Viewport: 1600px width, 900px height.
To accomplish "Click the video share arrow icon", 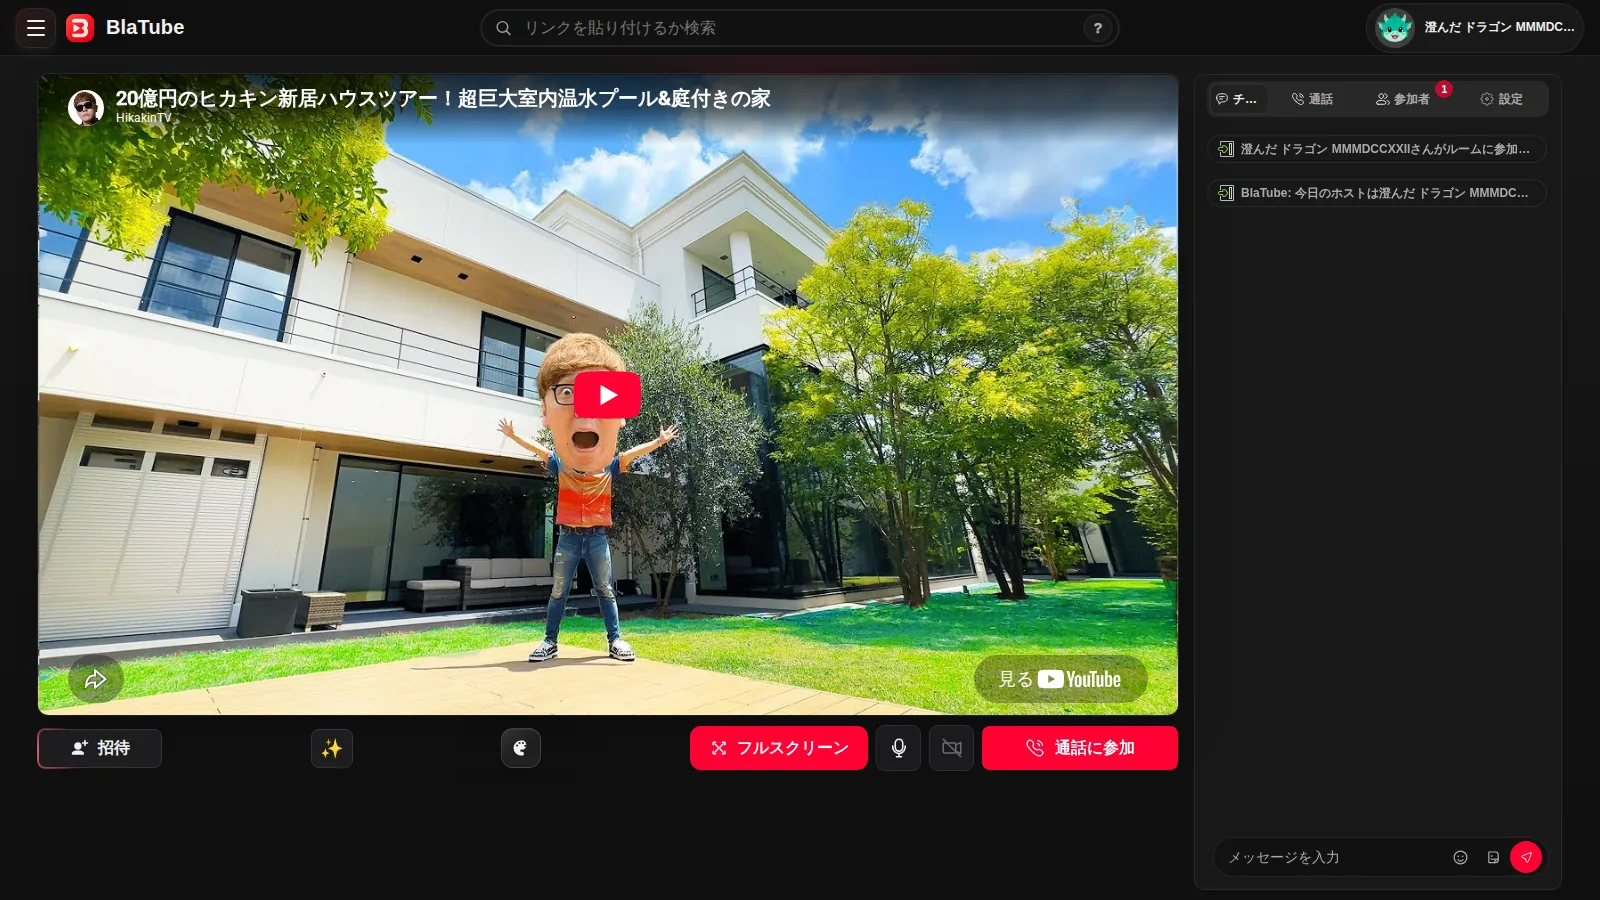I will click(95, 680).
